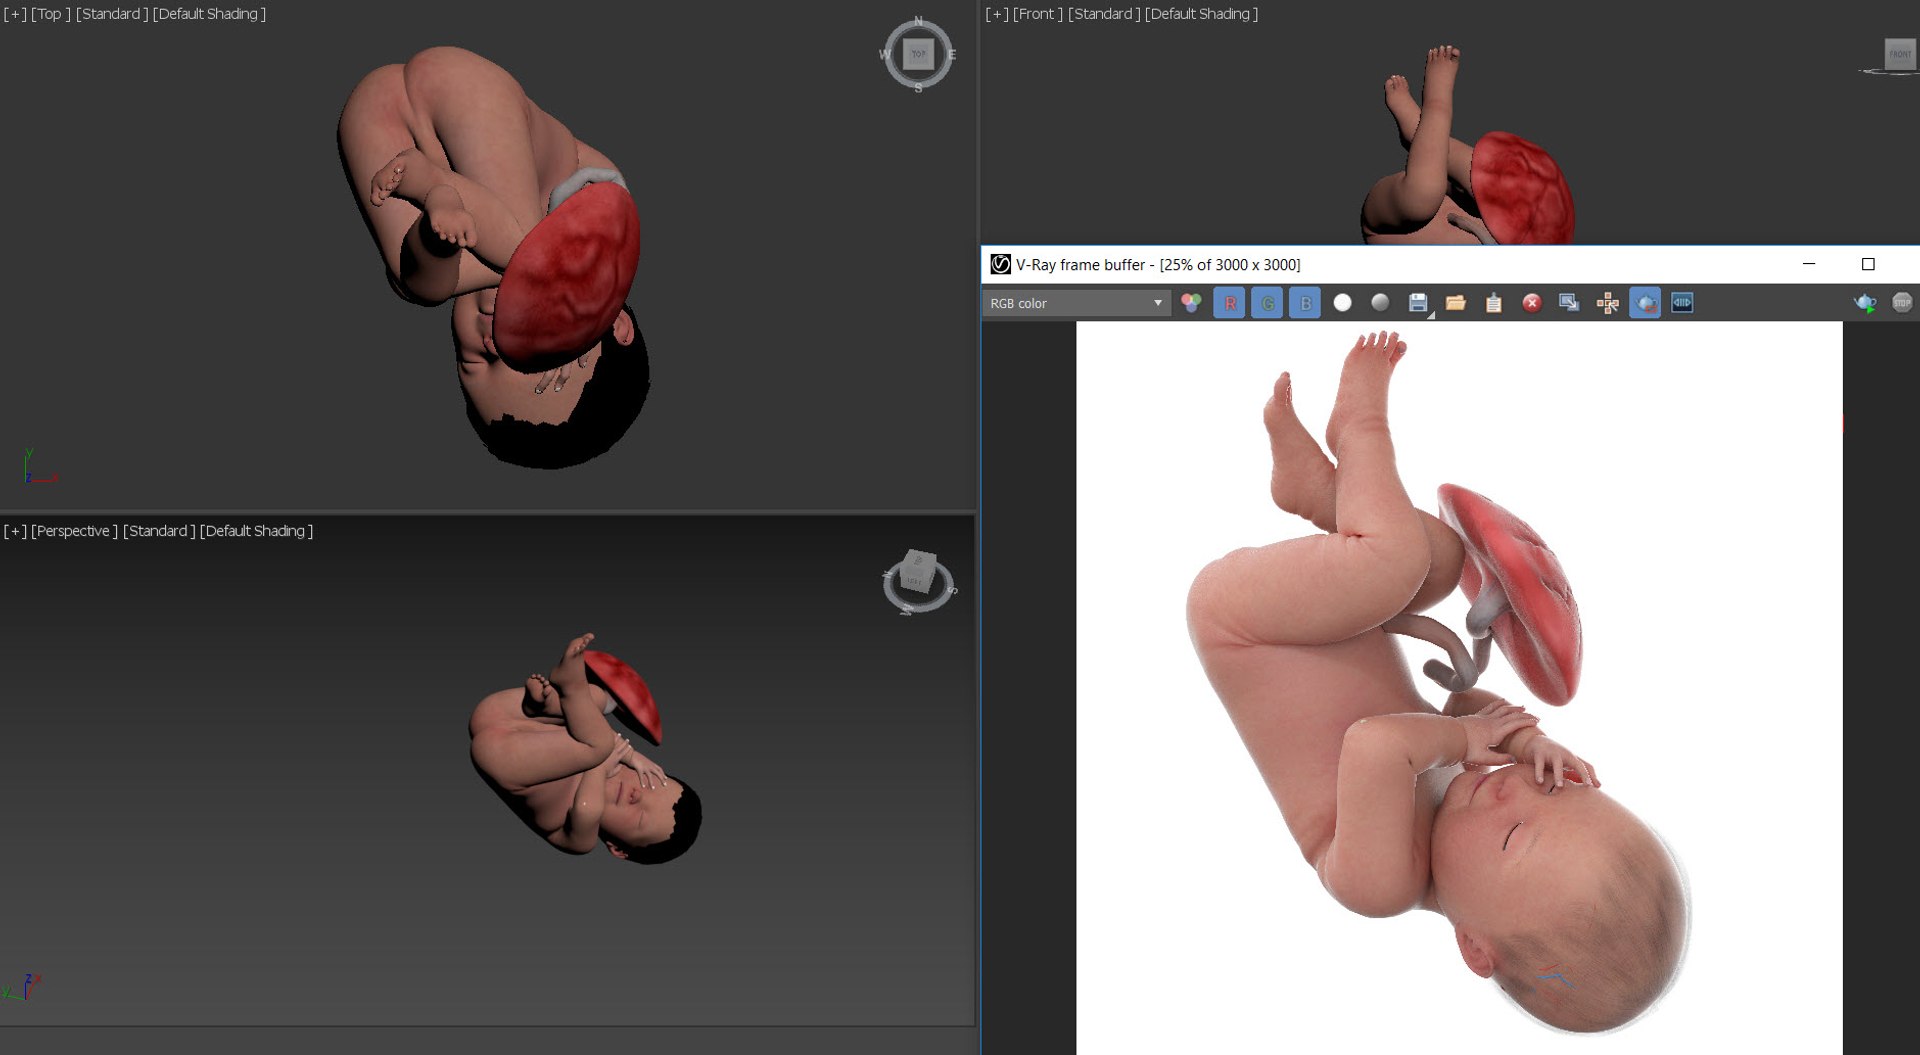
Task: Open Front viewport [Default Shading] menu
Action: [1201, 14]
